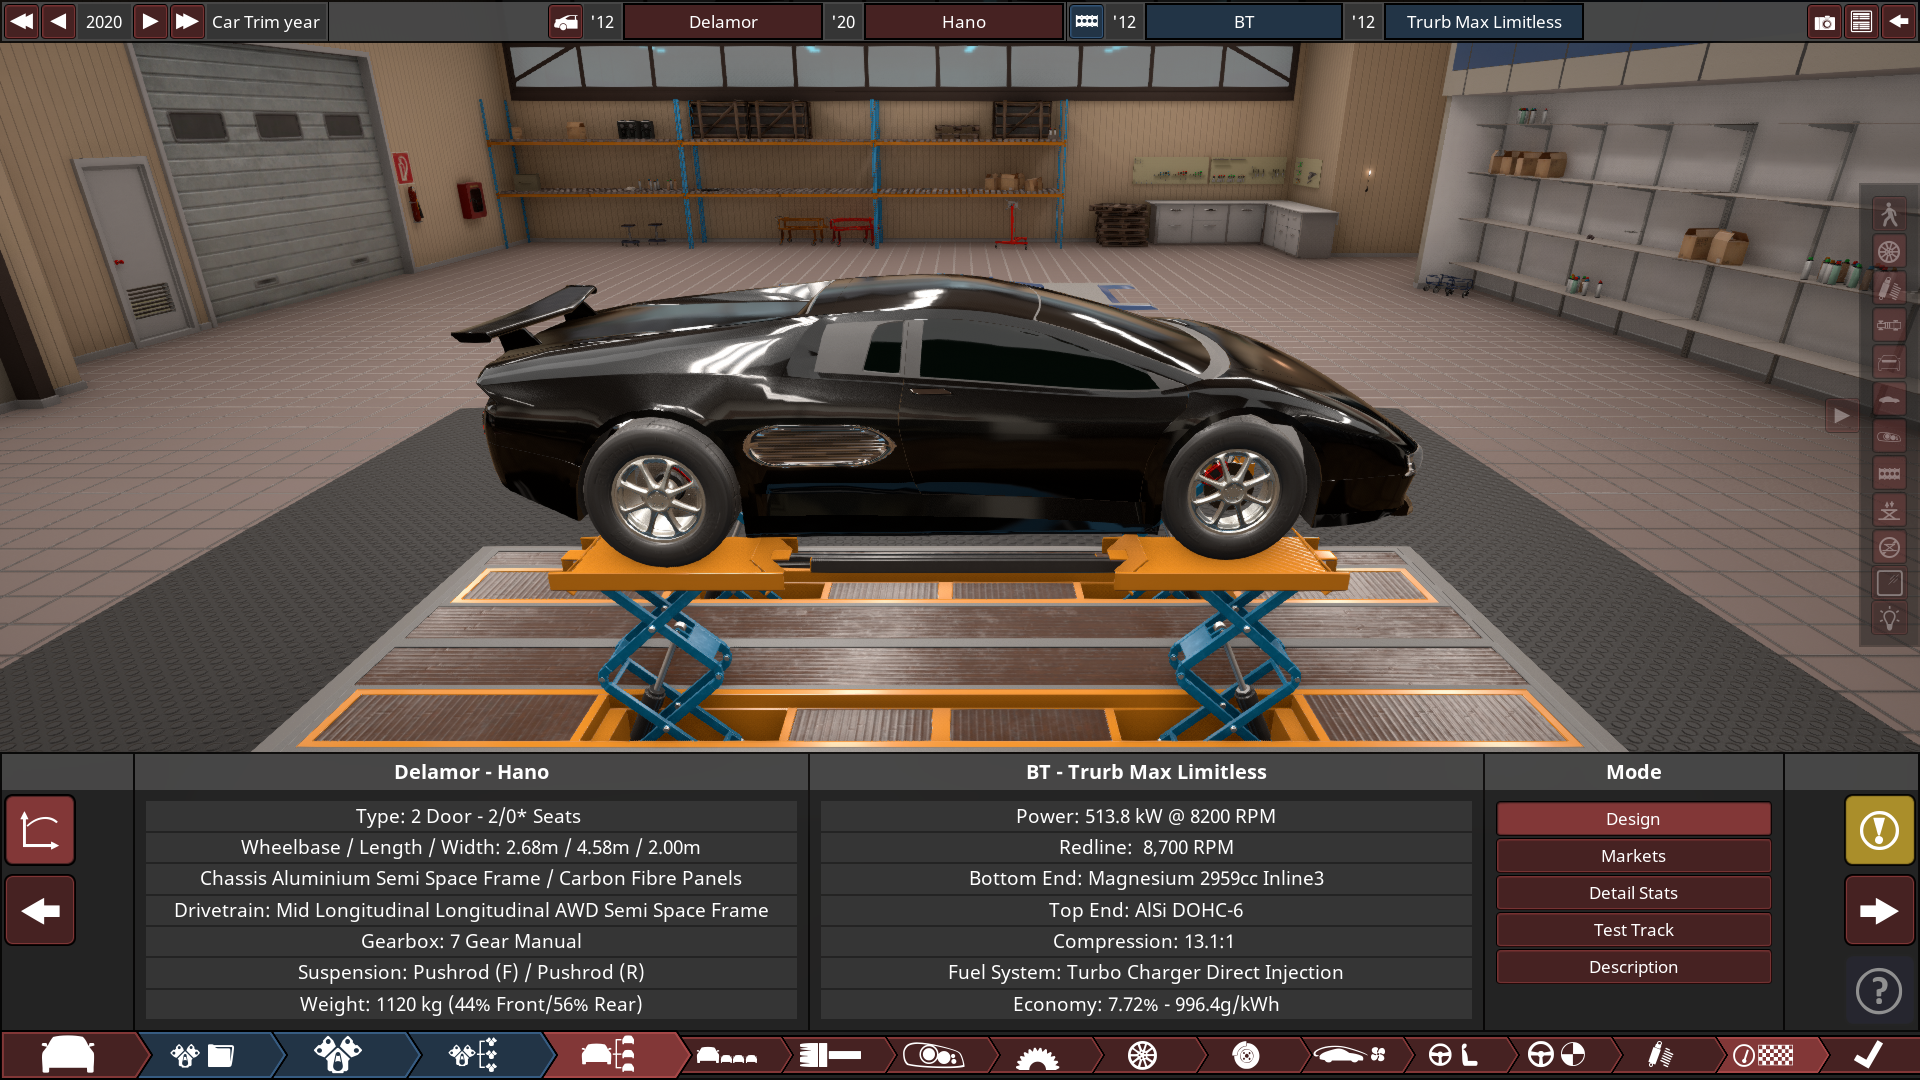The height and width of the screenshot is (1080, 1920).
Task: Open the driving aids and safety tab
Action: tap(1558, 1055)
